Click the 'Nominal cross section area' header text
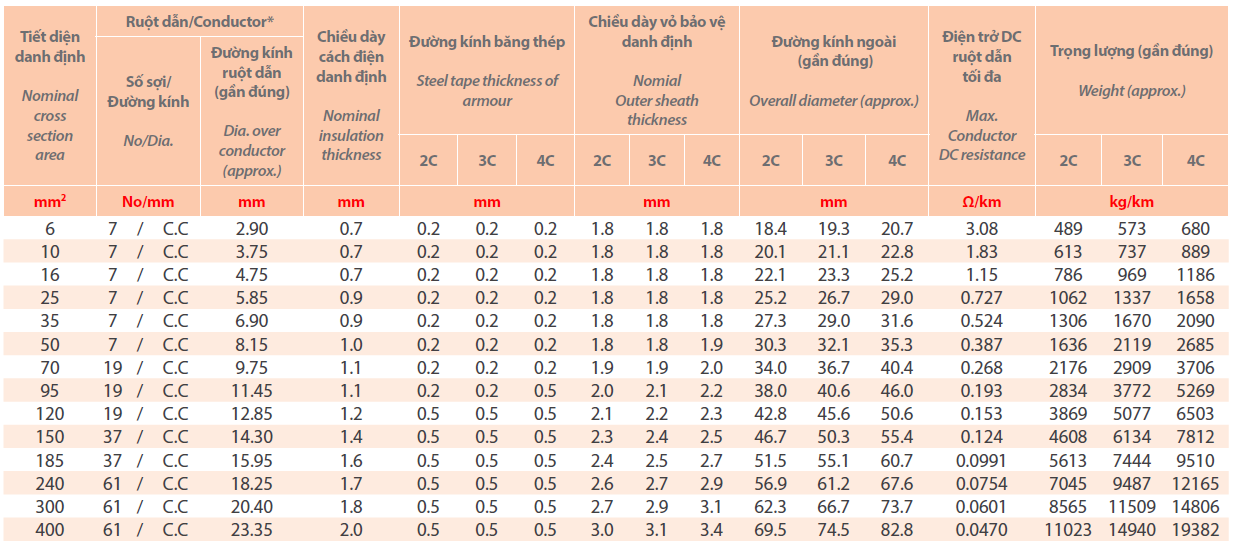 click(x=50, y=125)
